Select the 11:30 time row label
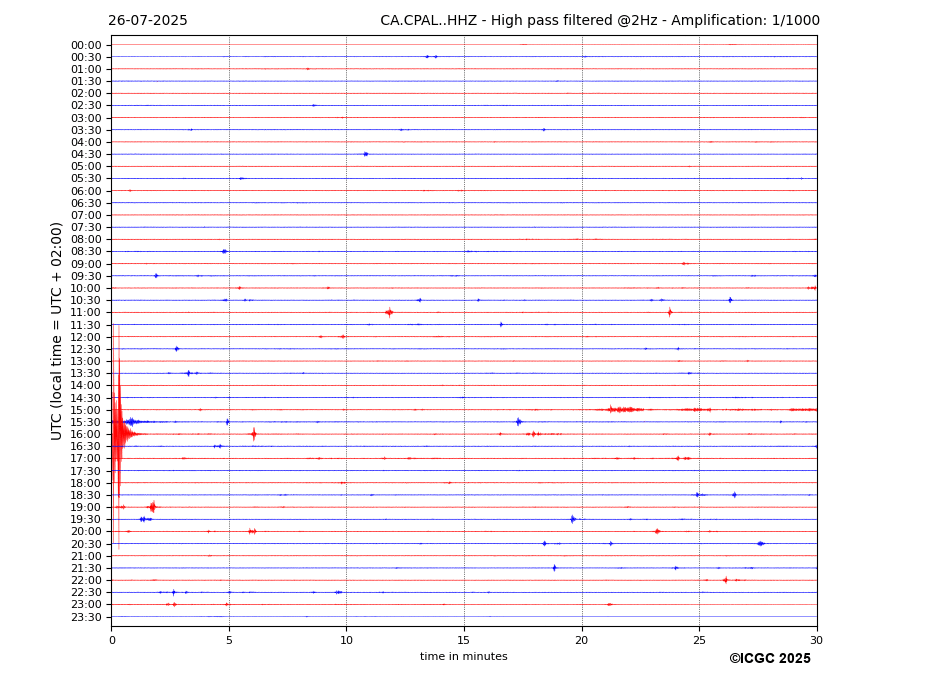The image size is (927, 696). click(86, 325)
